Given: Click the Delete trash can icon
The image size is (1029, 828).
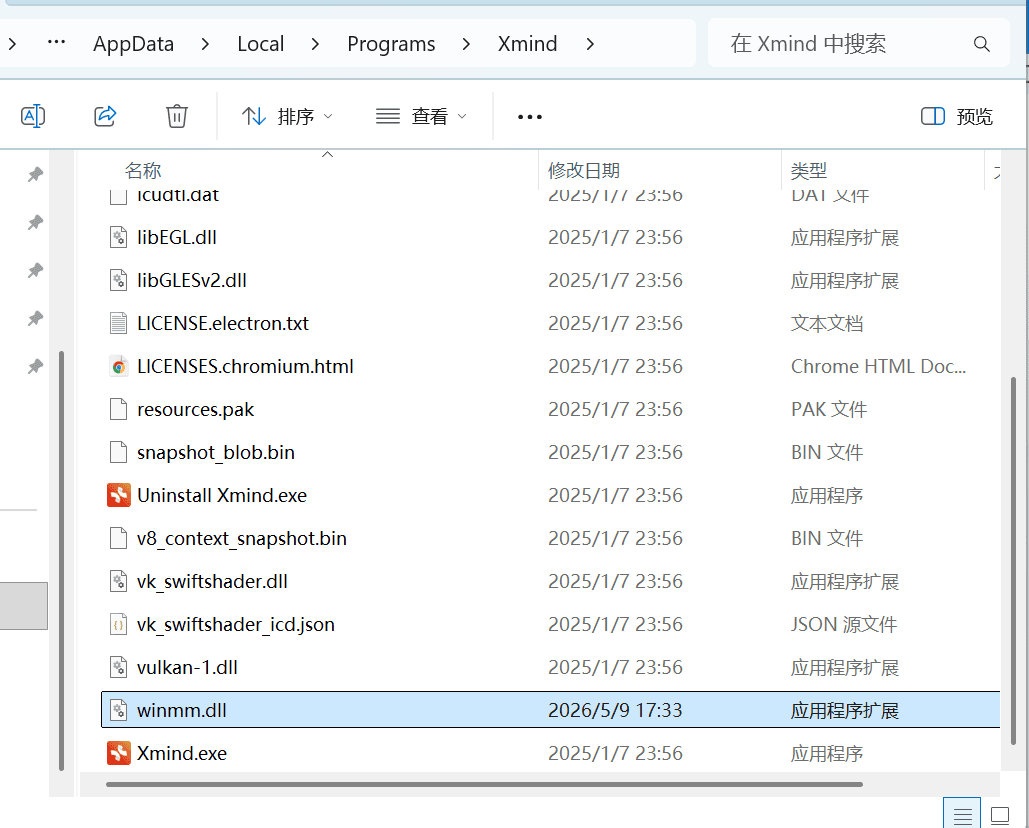Looking at the screenshot, I should [x=177, y=116].
